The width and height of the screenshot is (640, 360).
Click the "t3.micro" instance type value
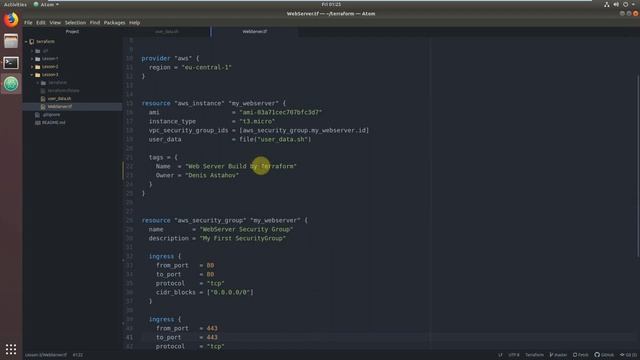click(x=257, y=121)
